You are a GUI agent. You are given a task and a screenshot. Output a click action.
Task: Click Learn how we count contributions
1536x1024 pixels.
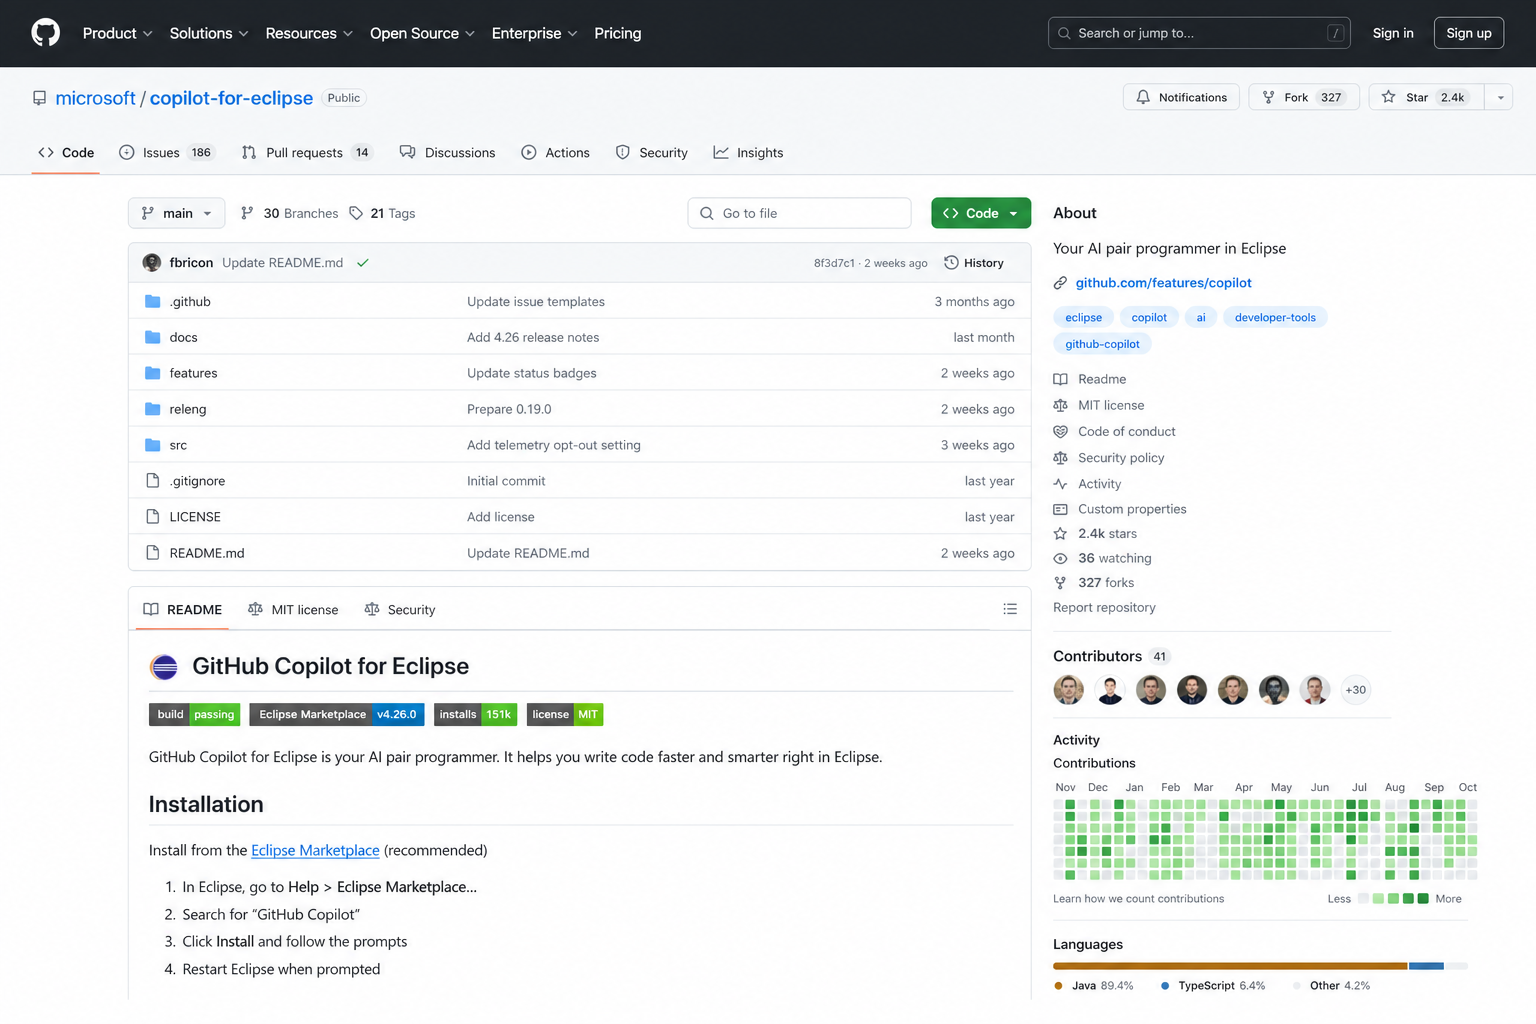coord(1138,899)
